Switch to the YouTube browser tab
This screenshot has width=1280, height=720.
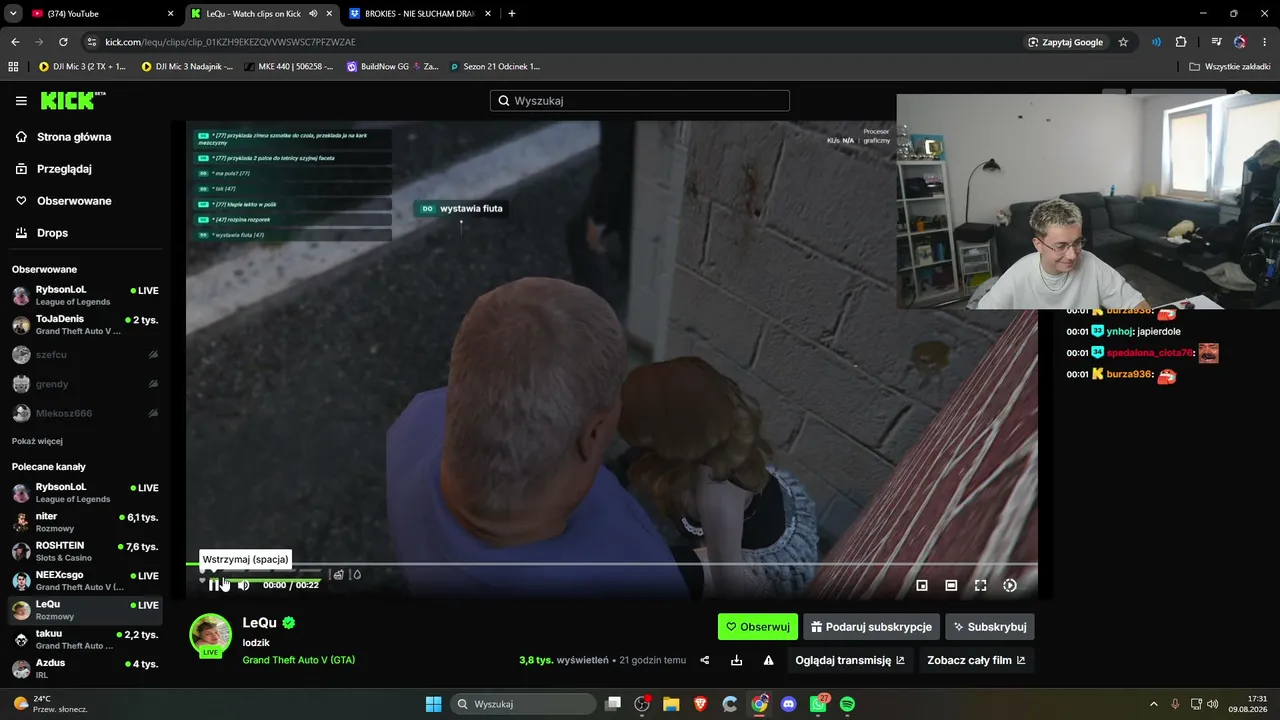(x=103, y=14)
